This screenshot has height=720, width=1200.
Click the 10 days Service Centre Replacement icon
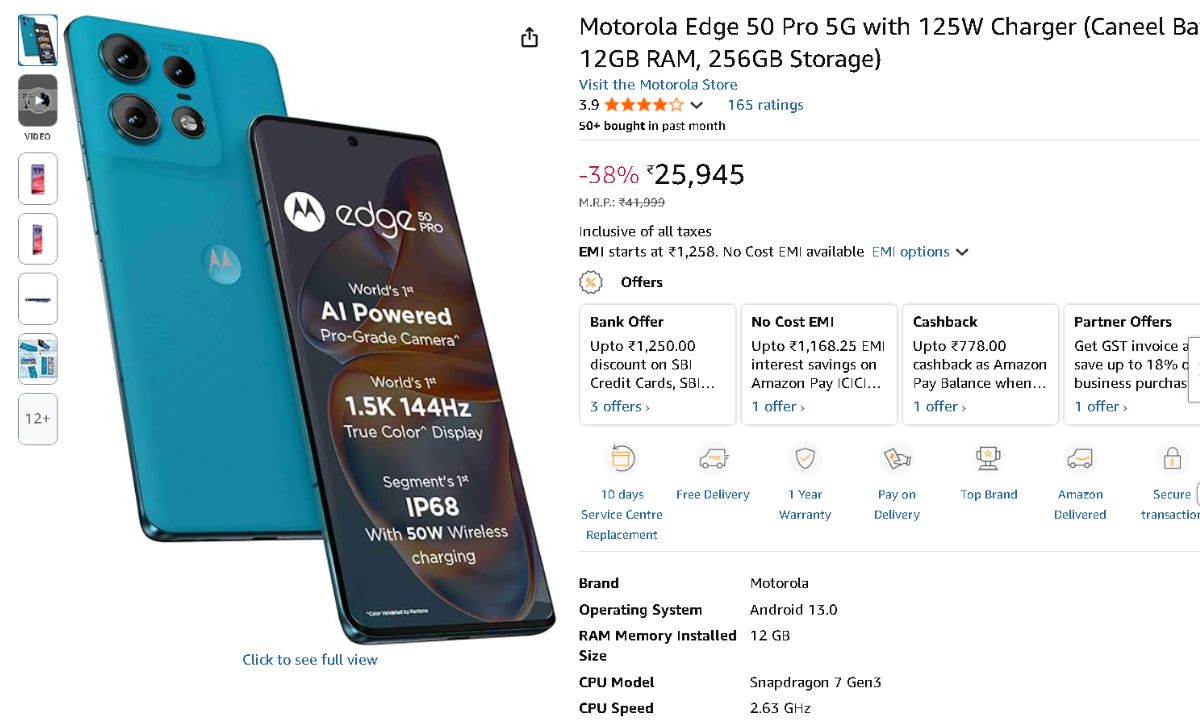click(622, 459)
